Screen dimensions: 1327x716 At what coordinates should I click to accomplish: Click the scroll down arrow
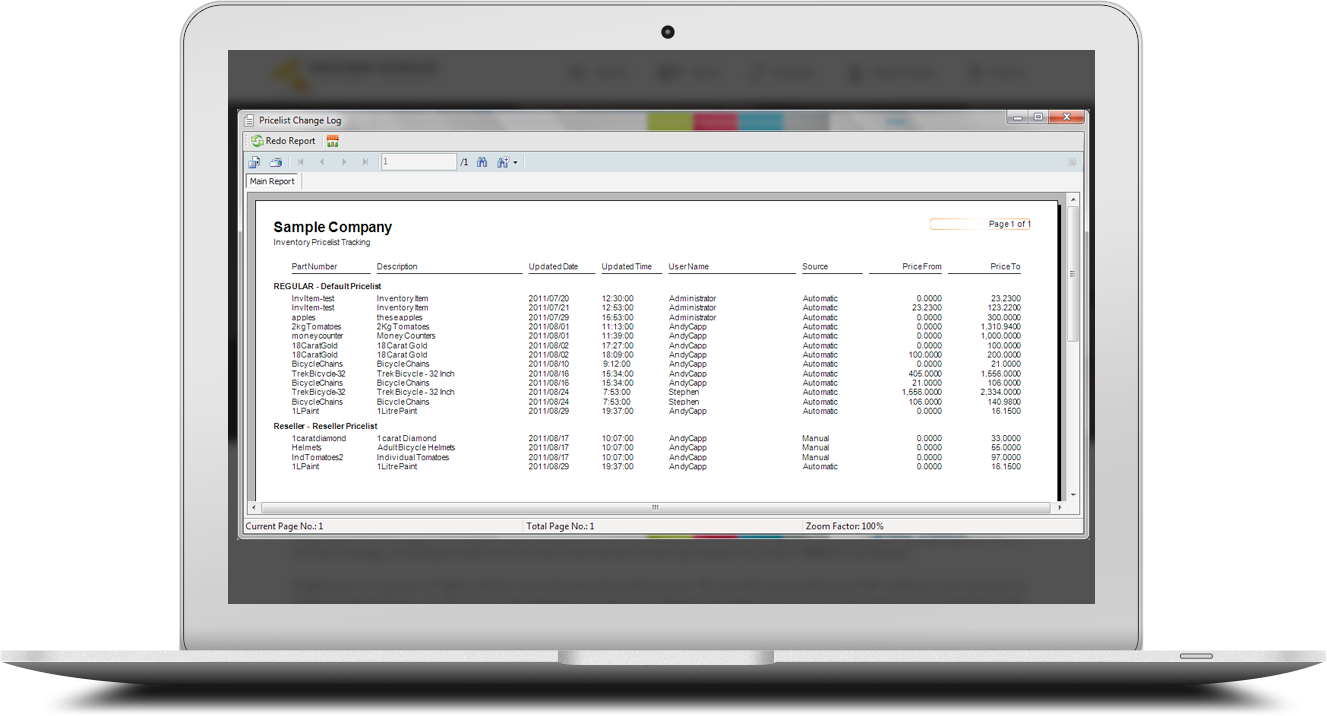tap(1073, 495)
